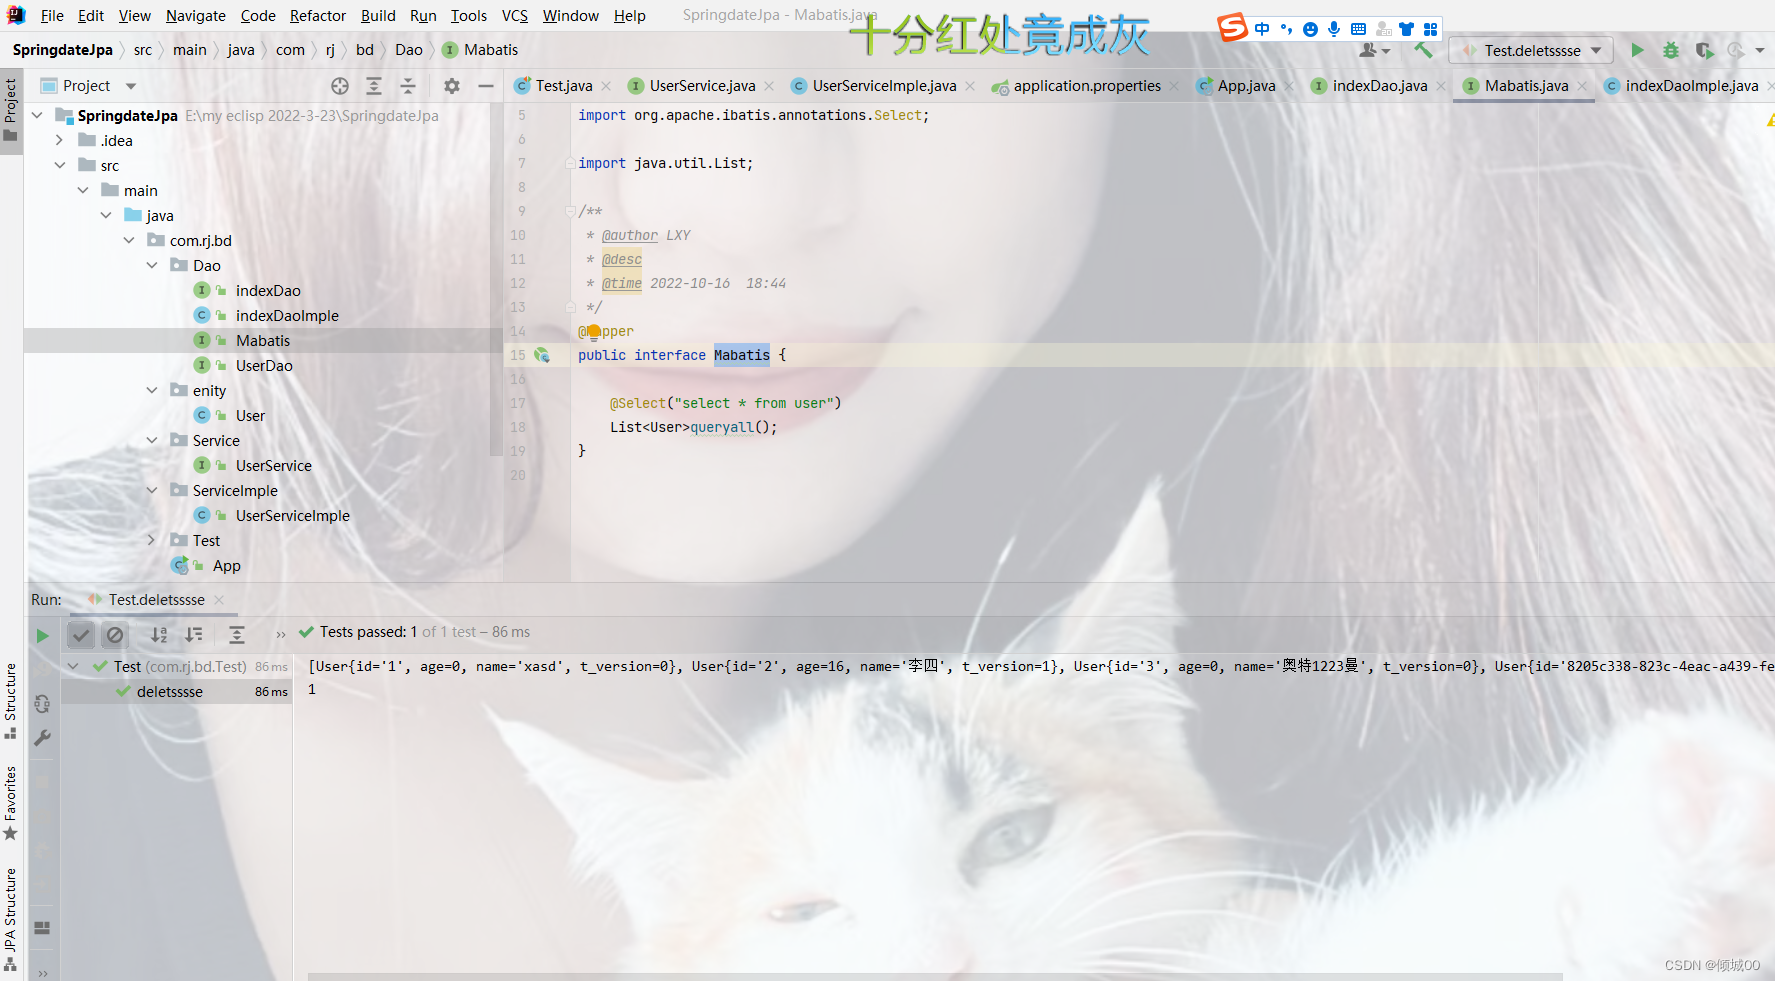Open the Favorites side tool tab
Viewport: 1775px width, 981px height.
click(x=11, y=802)
